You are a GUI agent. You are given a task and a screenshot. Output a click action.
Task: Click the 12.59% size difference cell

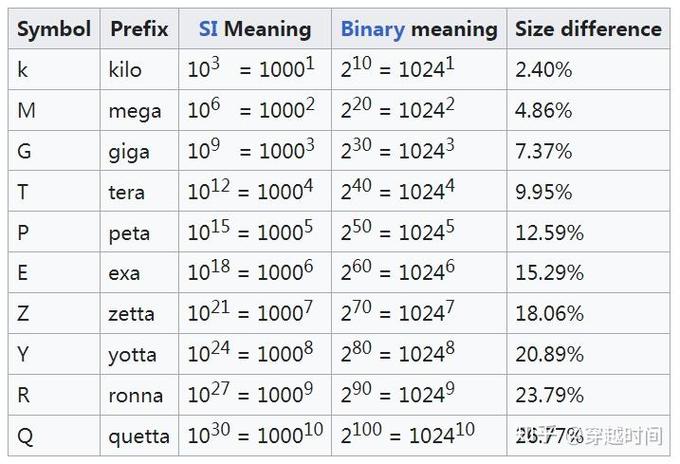pyautogui.click(x=588, y=232)
